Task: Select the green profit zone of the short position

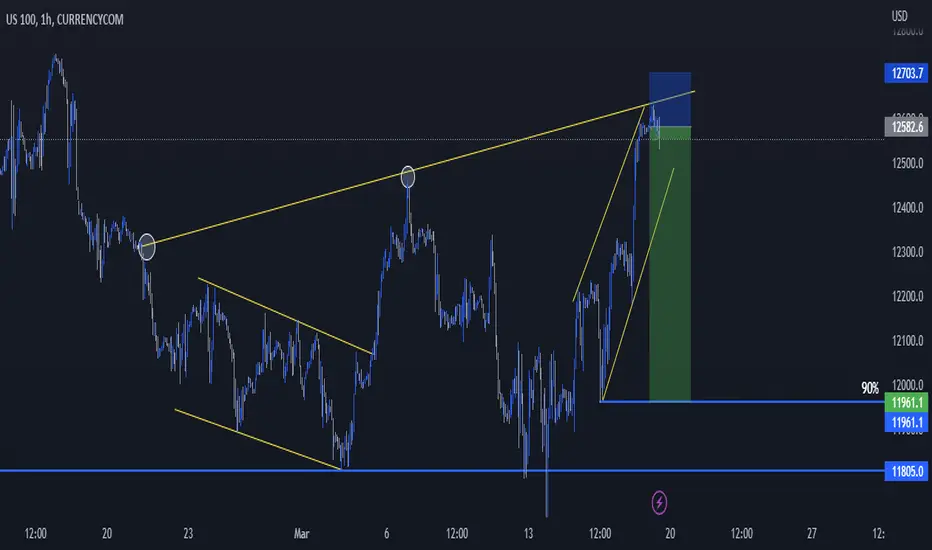Action: coord(670,265)
